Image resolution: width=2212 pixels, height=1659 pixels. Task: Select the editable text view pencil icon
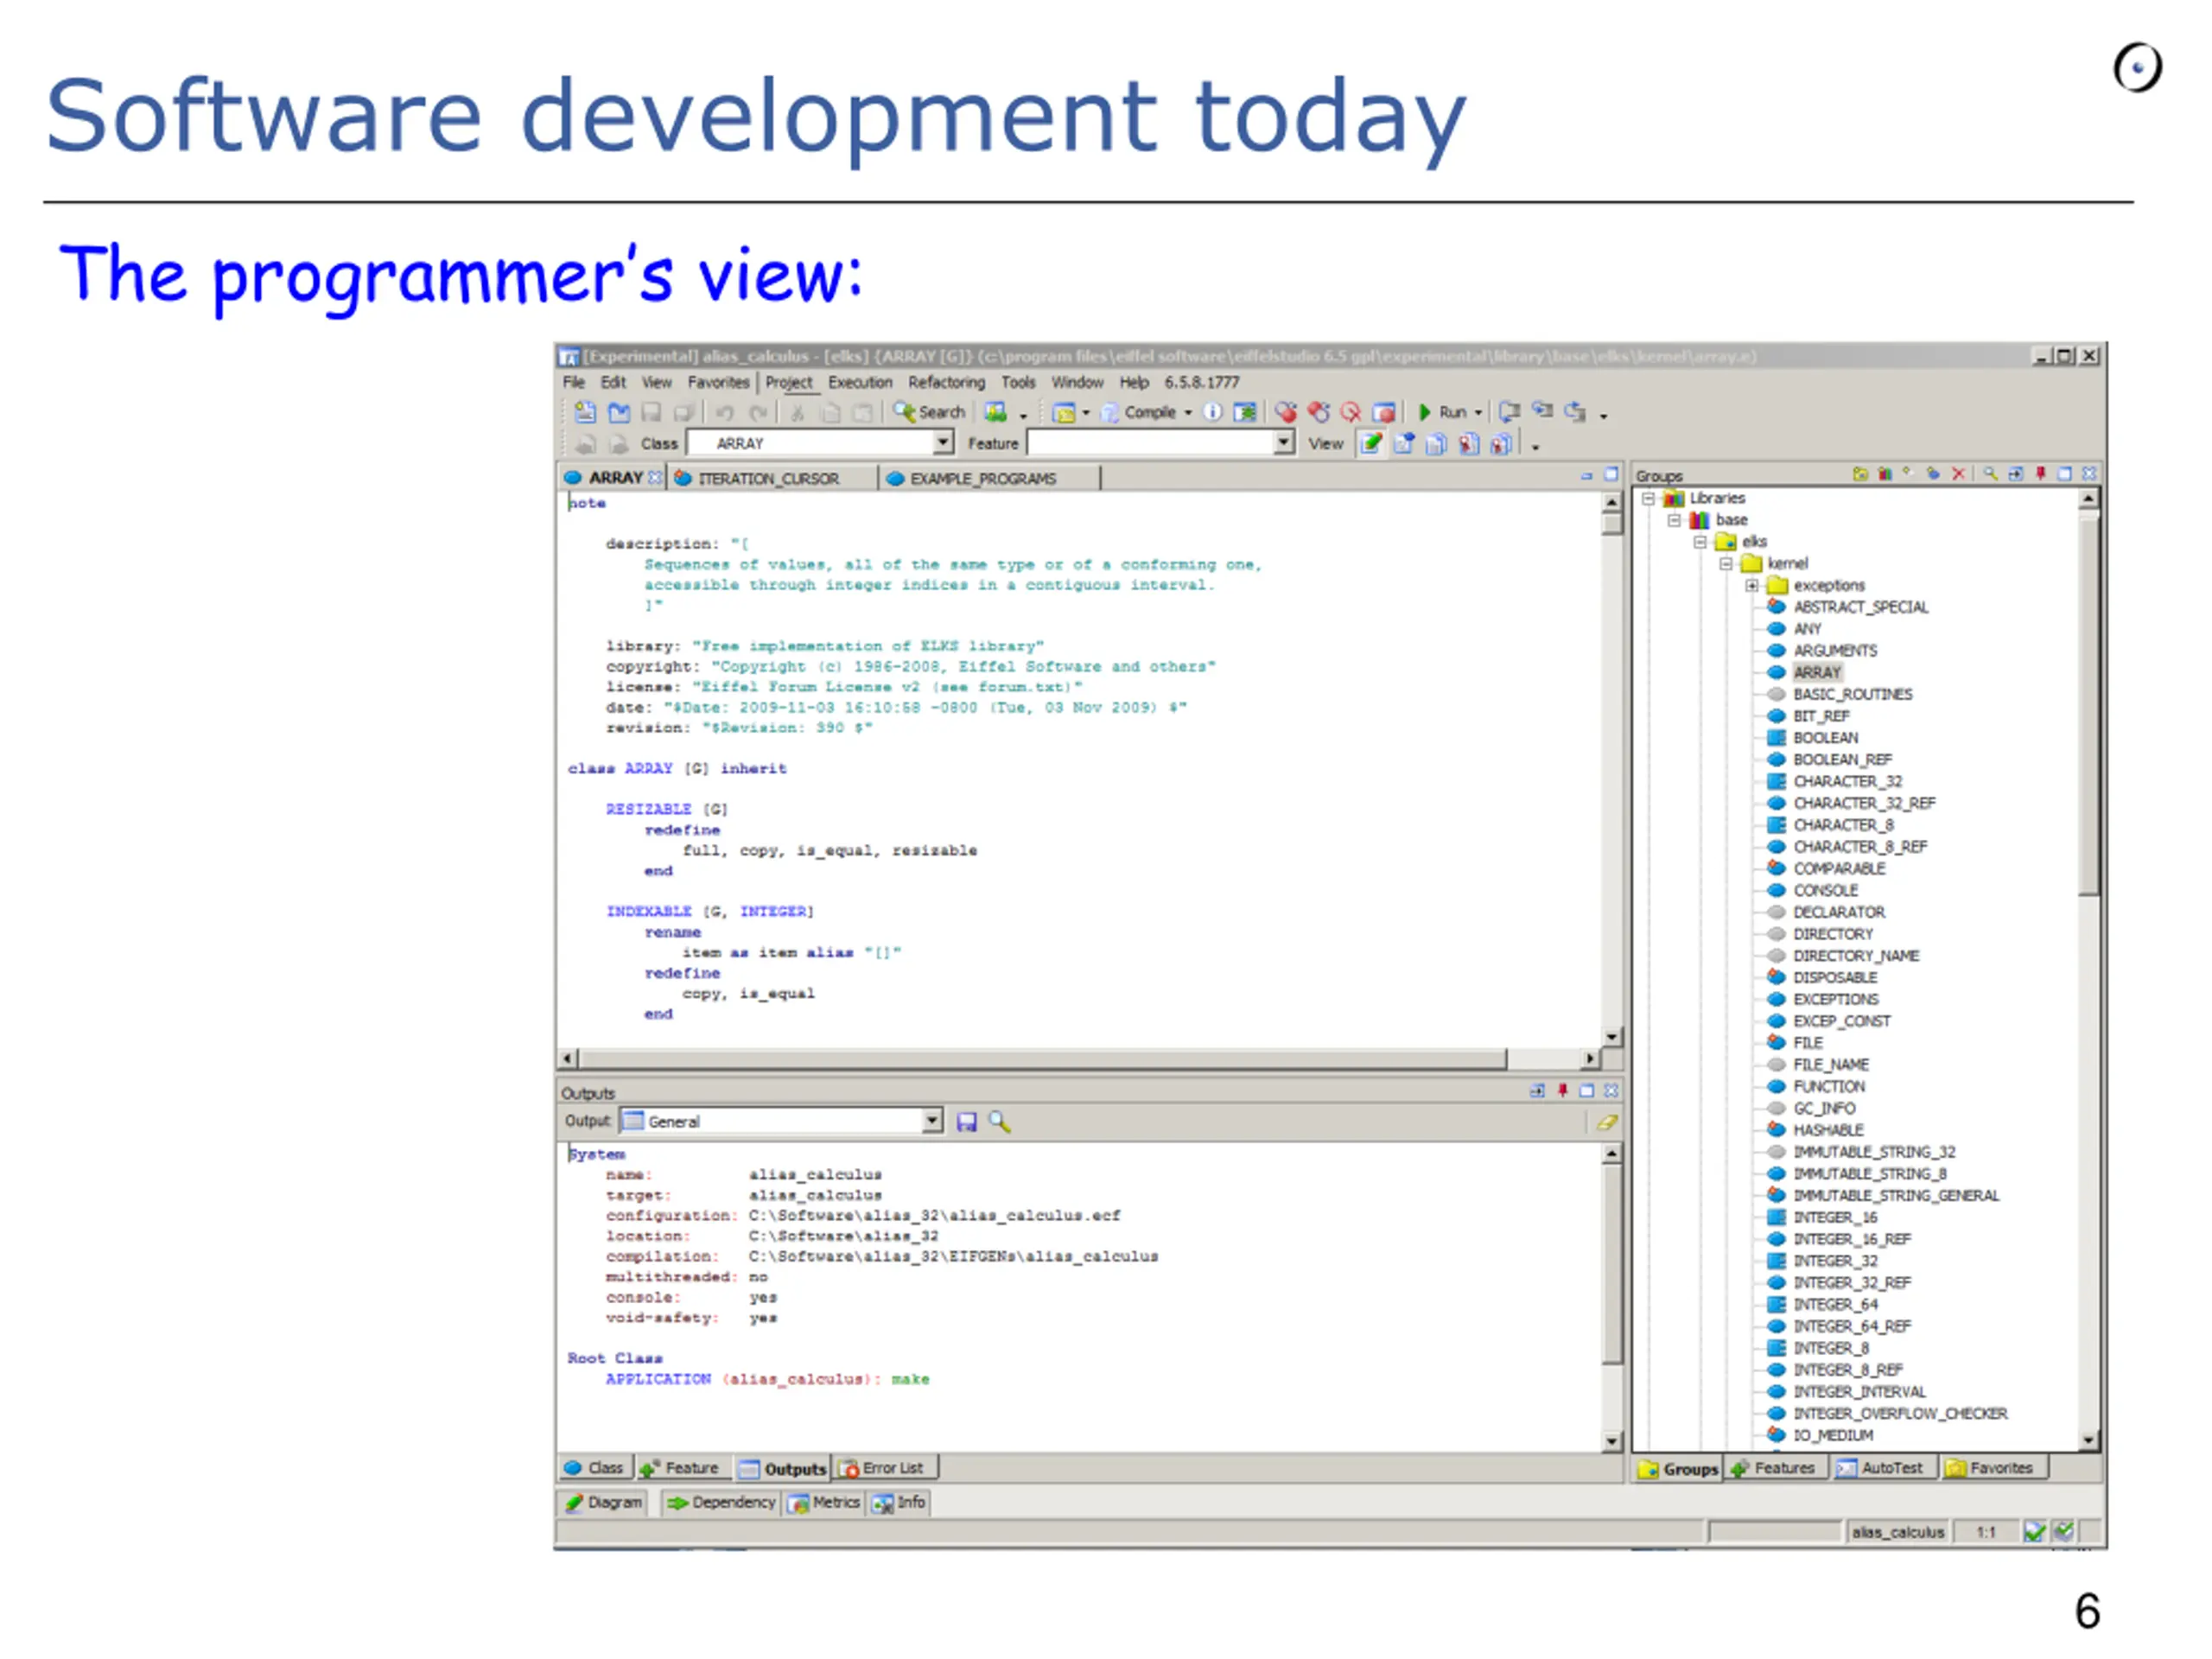tap(1371, 443)
